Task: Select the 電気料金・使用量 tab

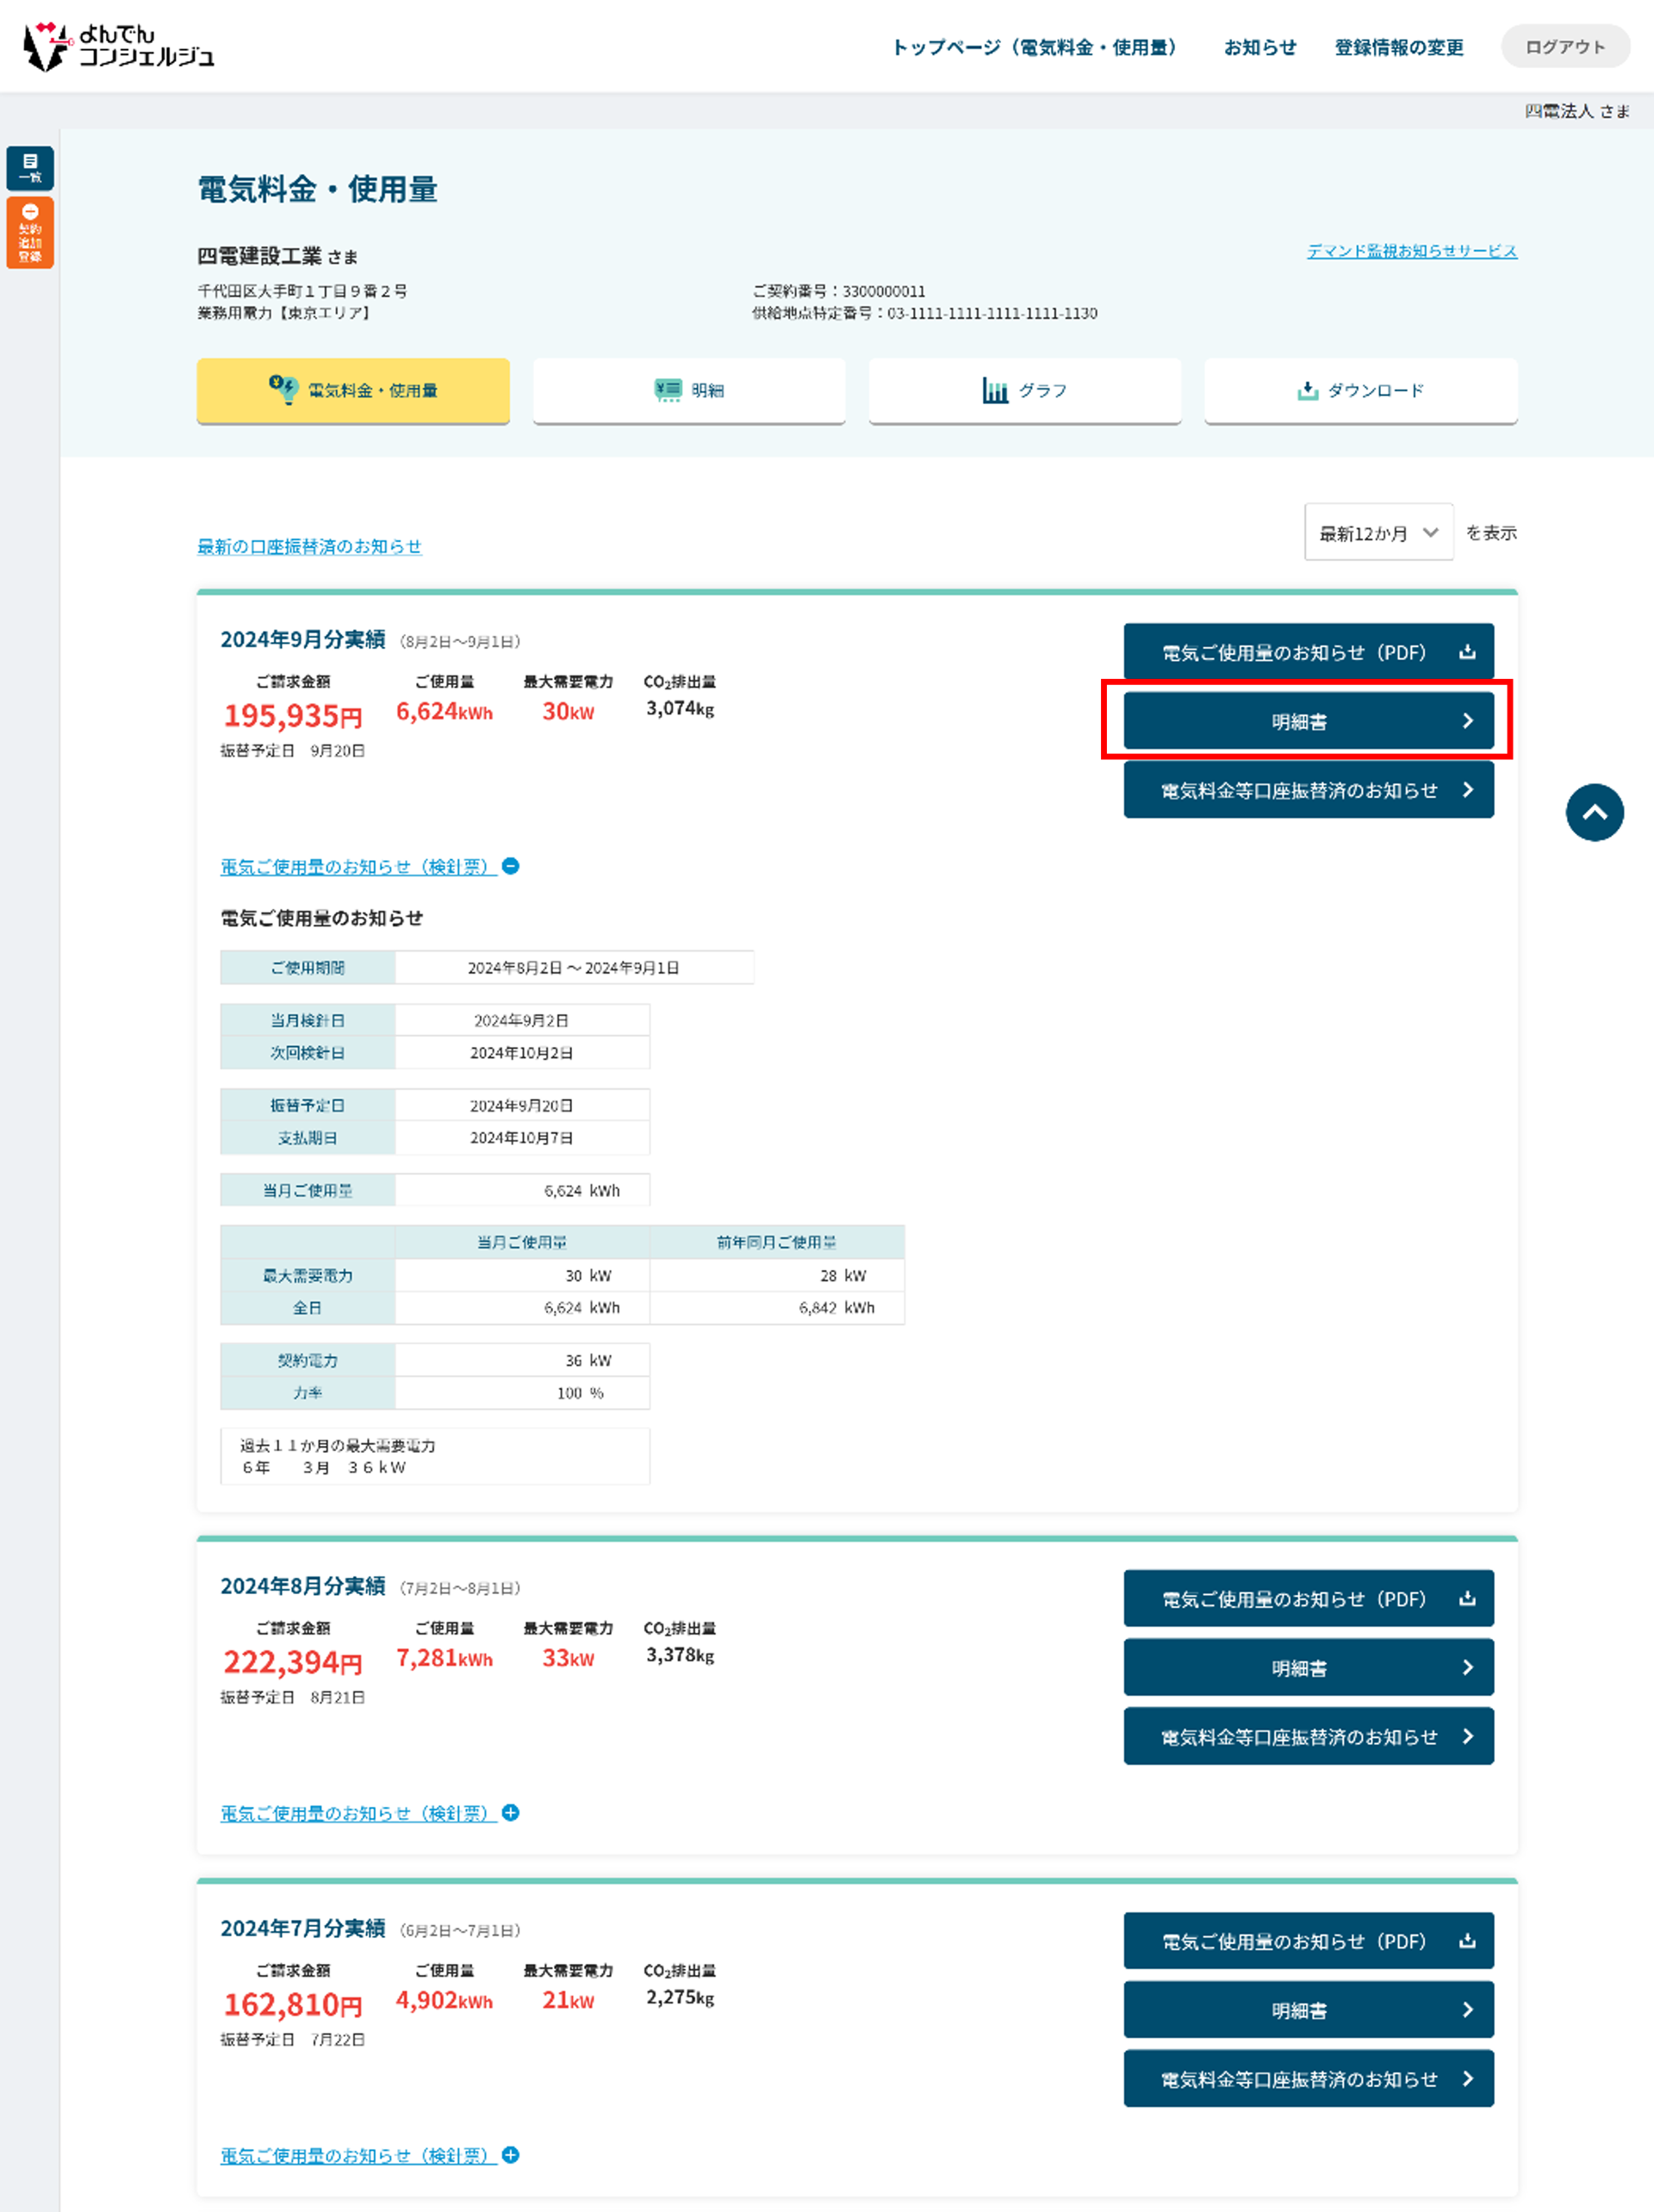Action: [x=353, y=390]
